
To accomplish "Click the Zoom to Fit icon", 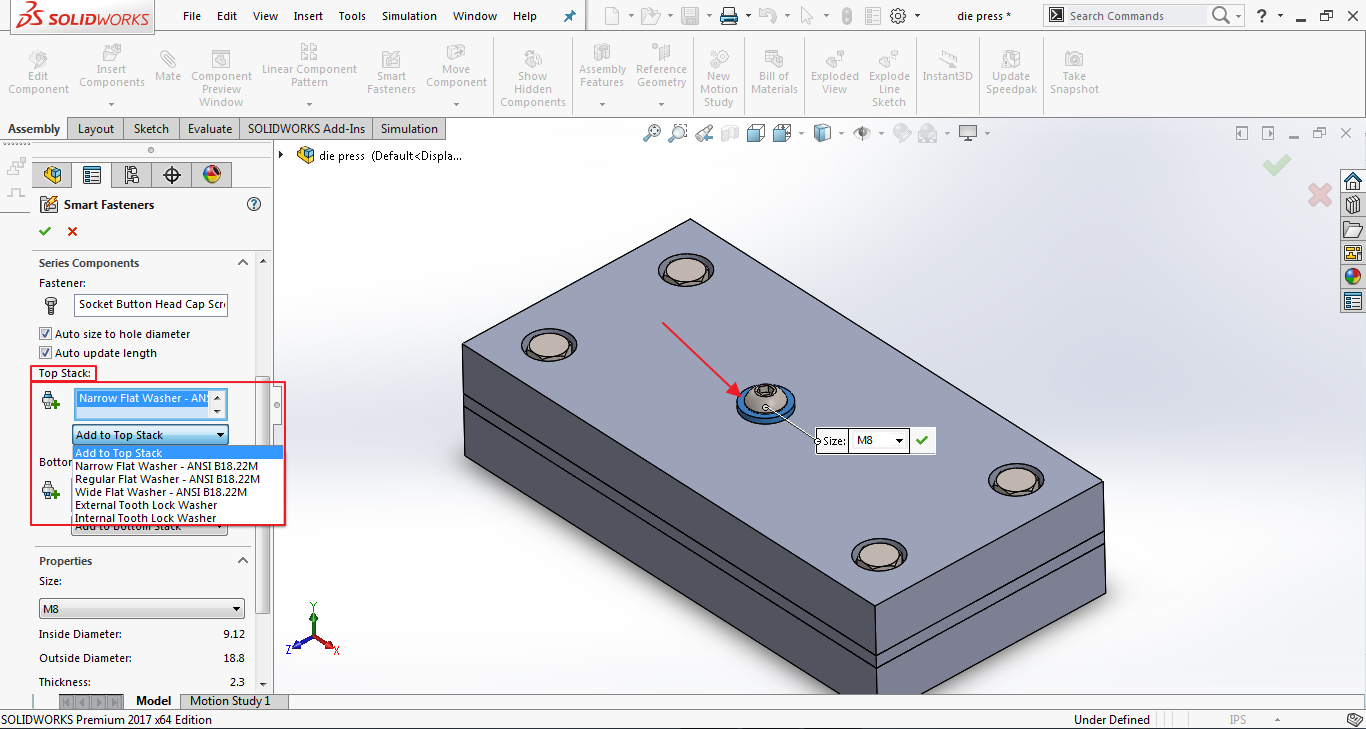I will [652, 132].
